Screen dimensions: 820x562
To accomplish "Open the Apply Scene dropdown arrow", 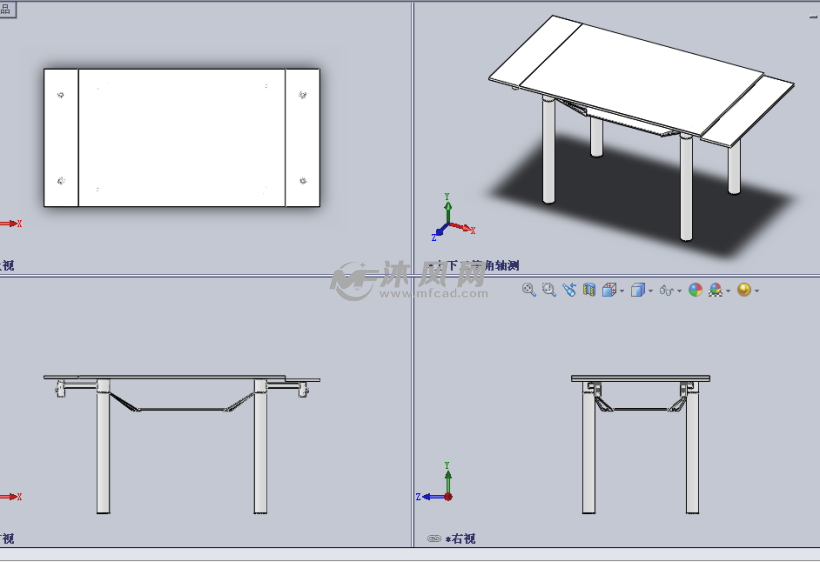I will point(728,291).
